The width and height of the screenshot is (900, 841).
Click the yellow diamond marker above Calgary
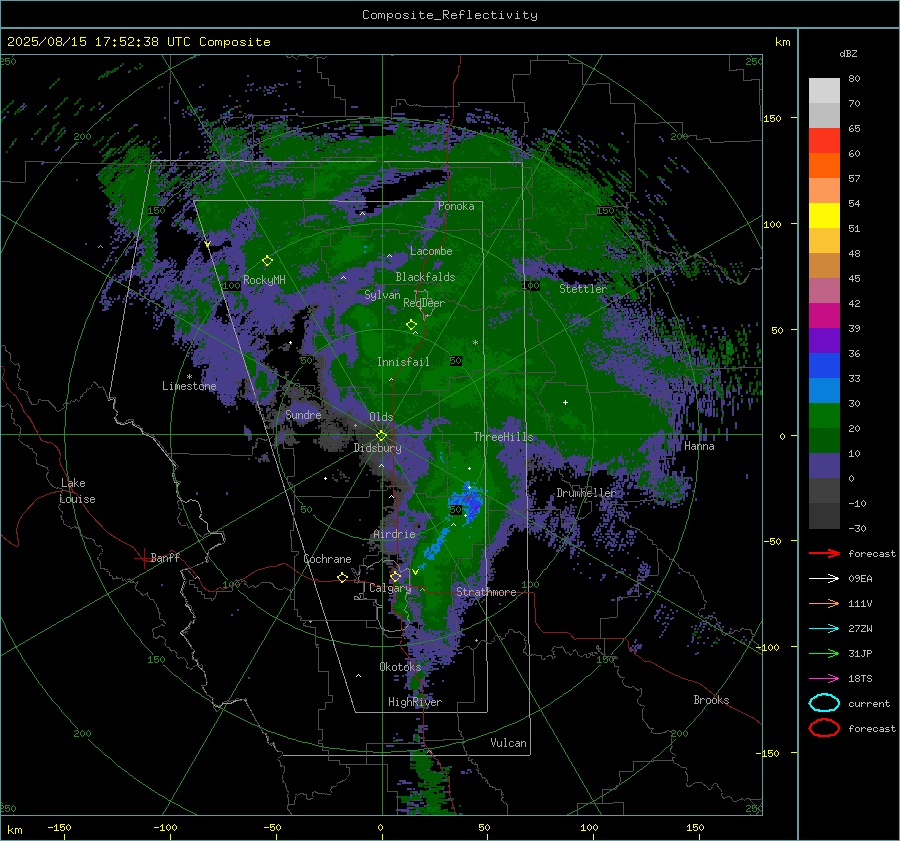pos(395,576)
